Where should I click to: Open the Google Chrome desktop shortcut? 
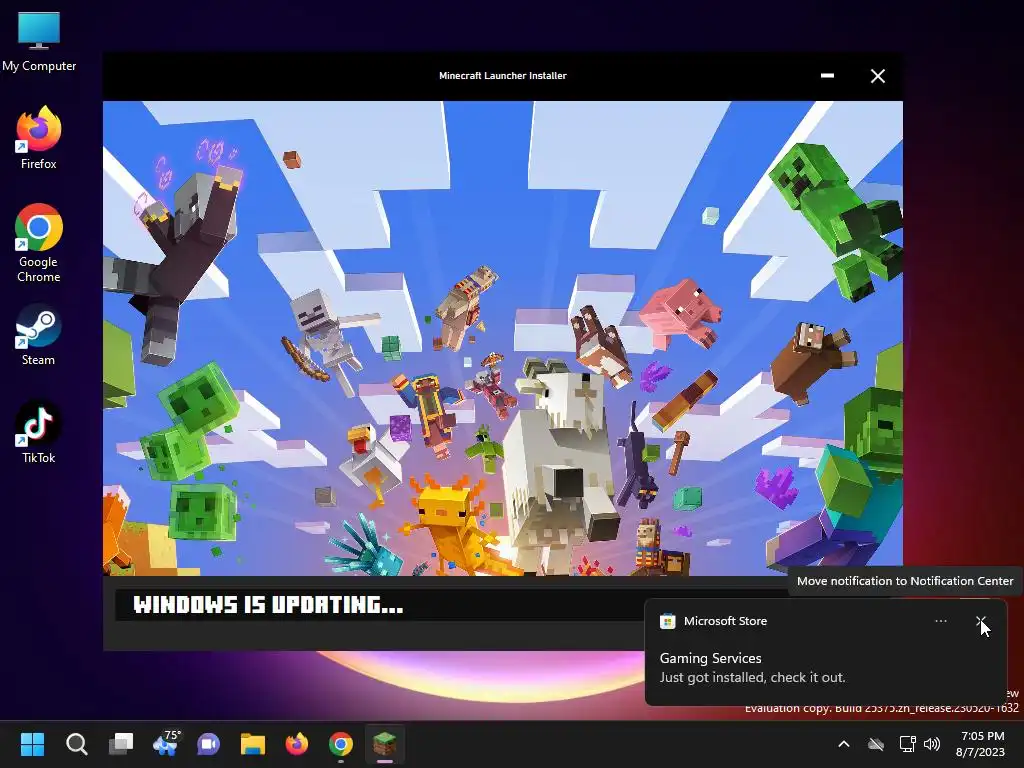point(39,243)
